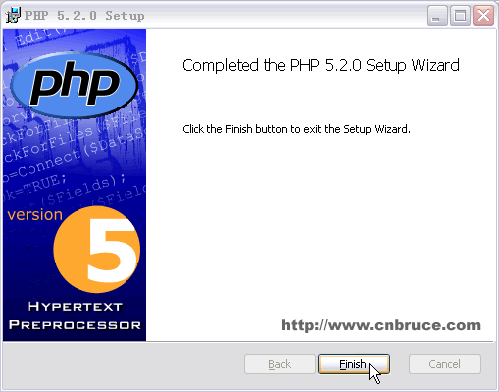Click the orange version 5 circle
This screenshot has width=499, height=392.
(x=97, y=249)
